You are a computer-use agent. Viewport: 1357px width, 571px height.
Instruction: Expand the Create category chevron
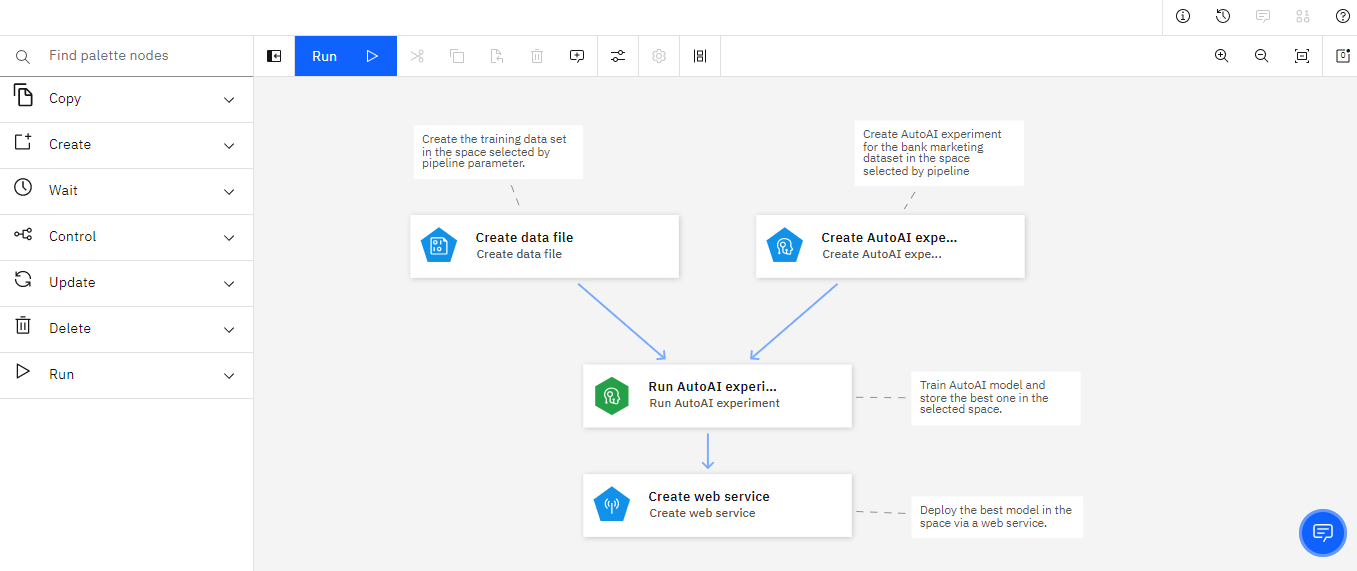tap(229, 146)
